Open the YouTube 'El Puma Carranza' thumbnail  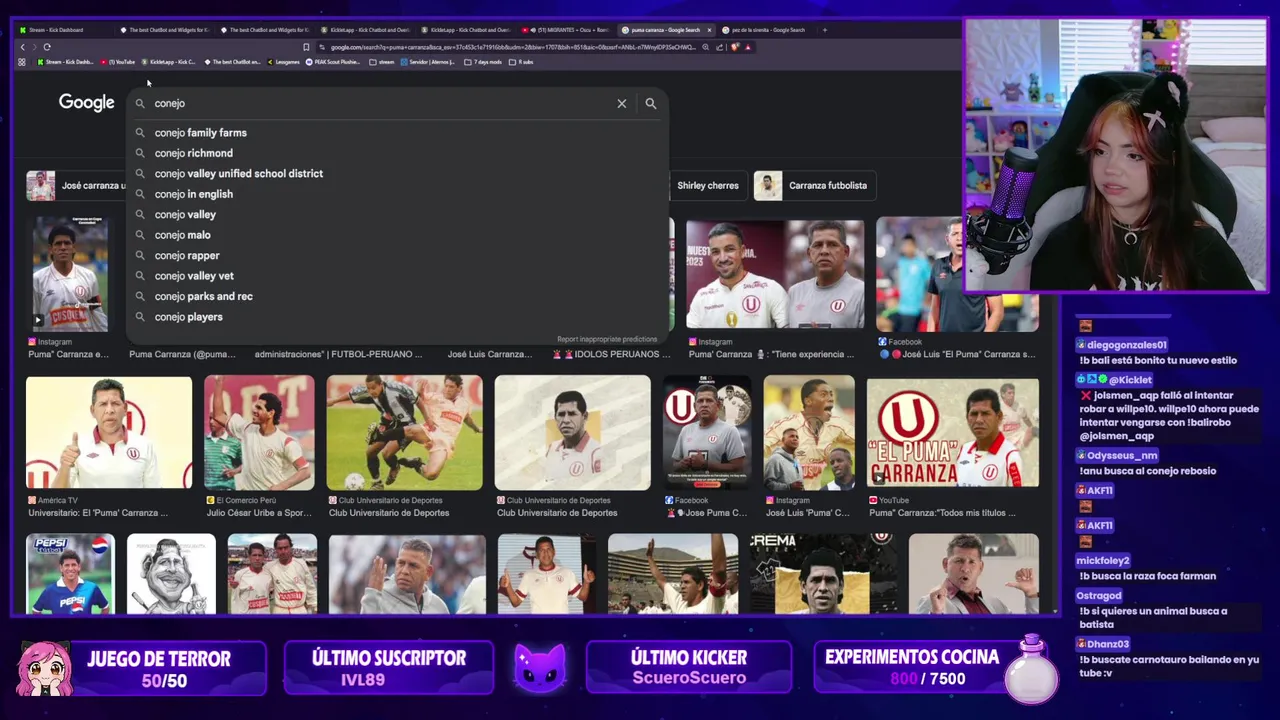tap(952, 432)
